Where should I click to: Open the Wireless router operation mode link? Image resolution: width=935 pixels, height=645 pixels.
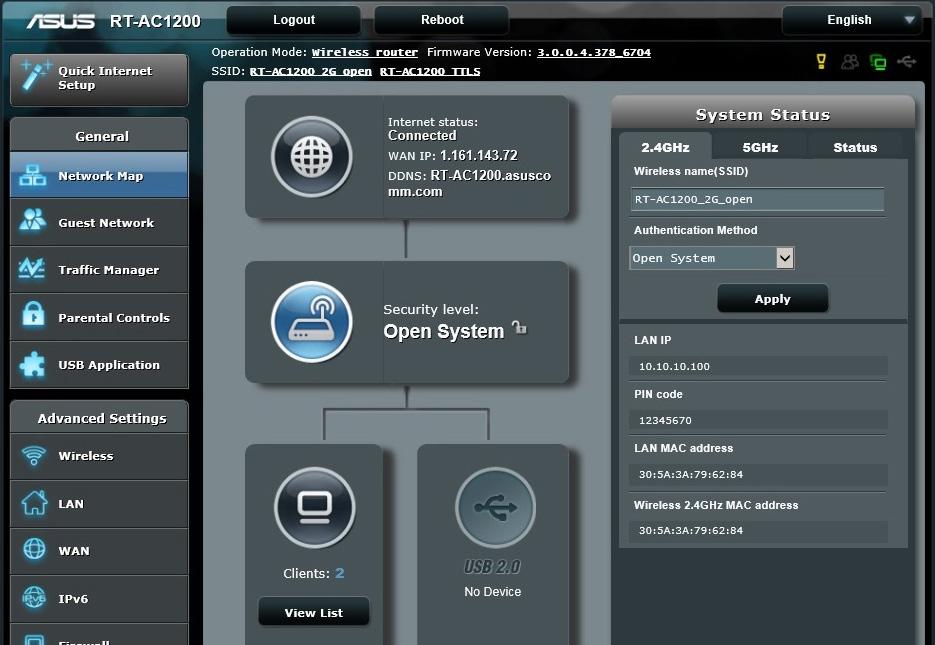365,52
